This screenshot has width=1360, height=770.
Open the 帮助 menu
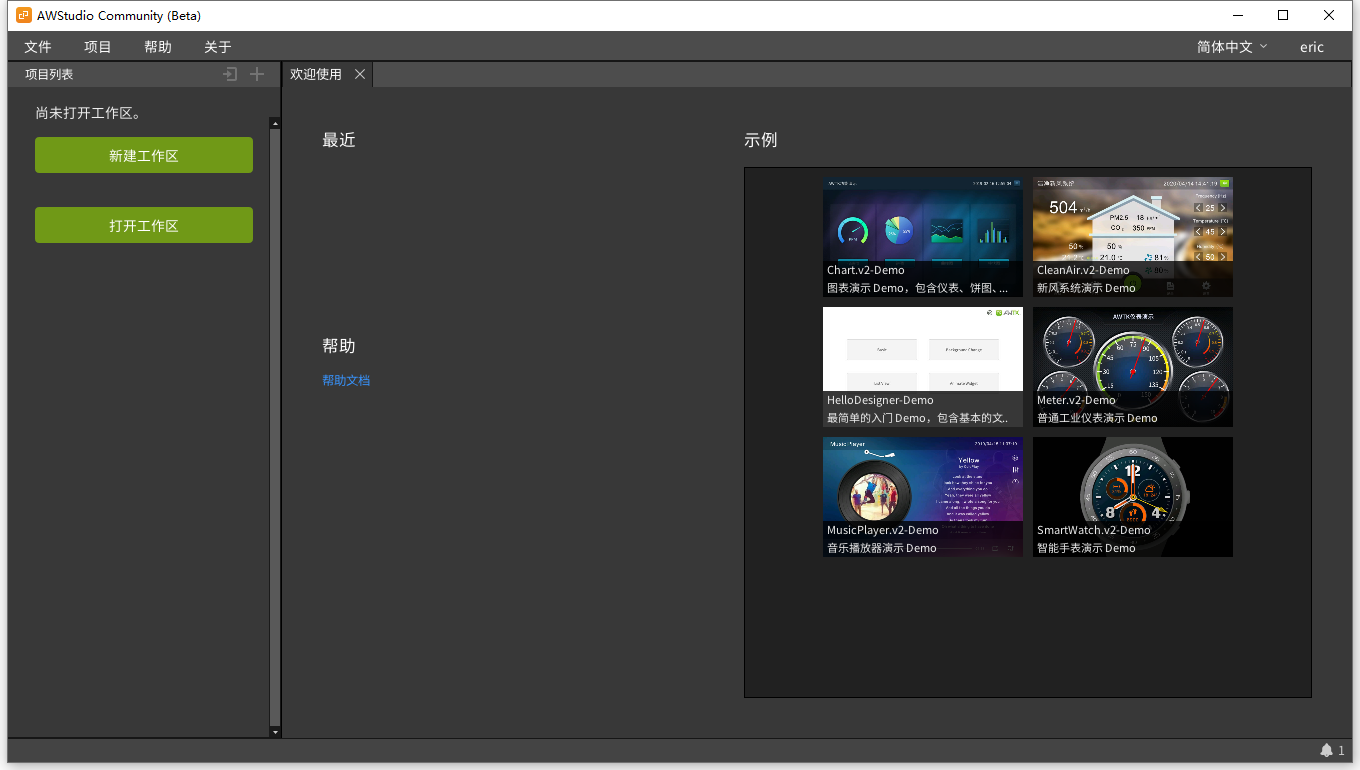click(158, 47)
